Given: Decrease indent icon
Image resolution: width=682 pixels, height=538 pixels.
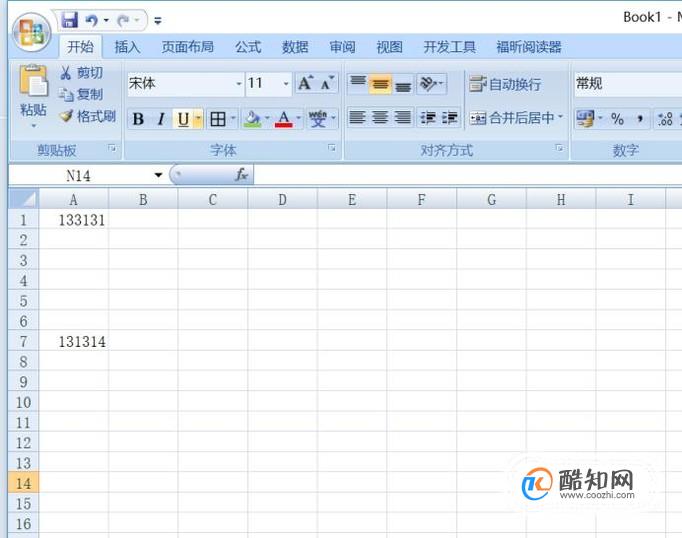Looking at the screenshot, I should click(x=428, y=117).
